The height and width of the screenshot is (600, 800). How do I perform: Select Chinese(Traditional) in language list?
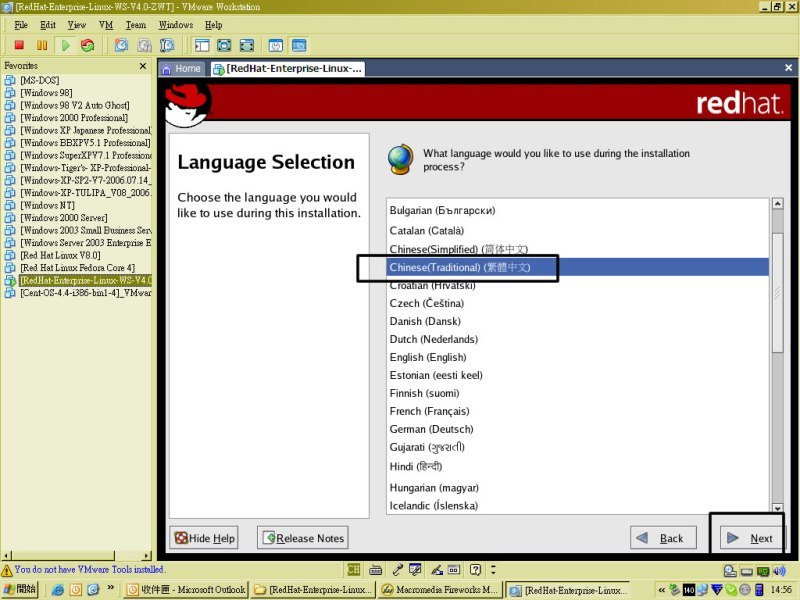tap(577, 267)
